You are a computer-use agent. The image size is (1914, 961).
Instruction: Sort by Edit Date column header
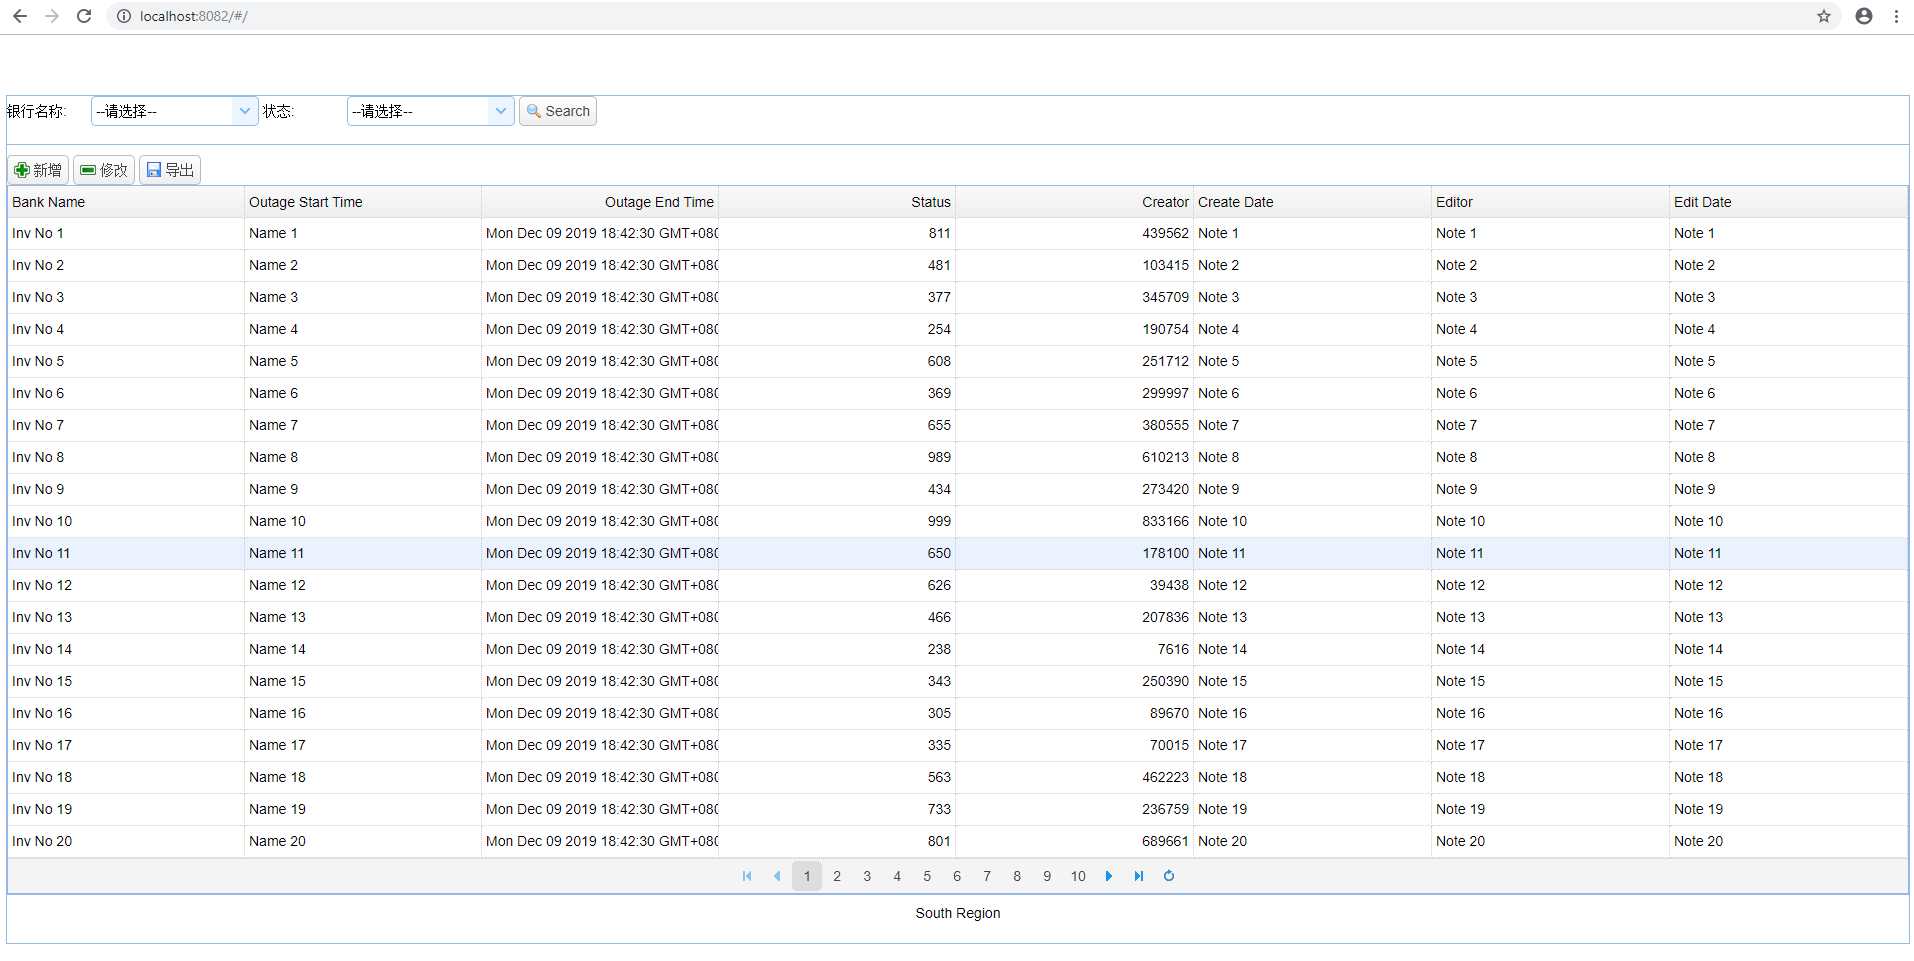tap(1788, 202)
